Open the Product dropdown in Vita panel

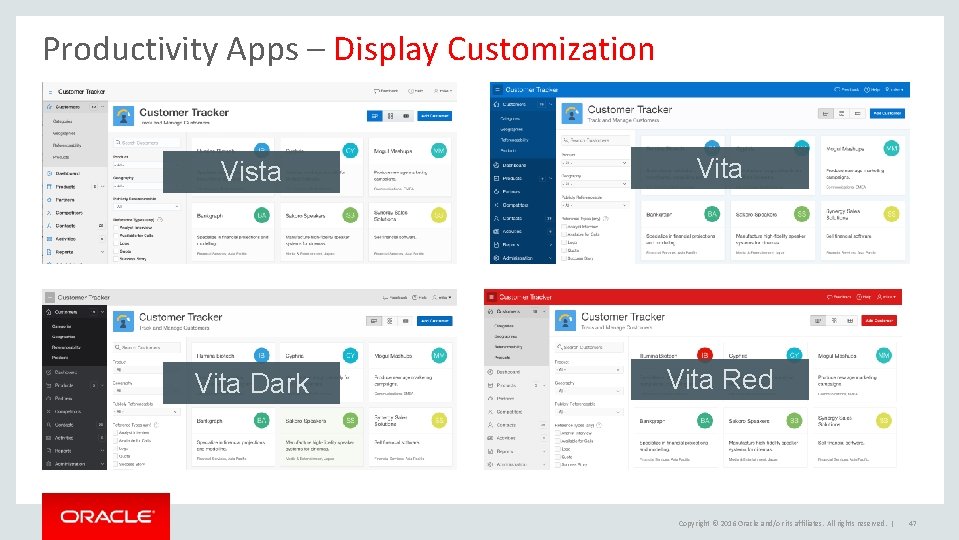[594, 163]
